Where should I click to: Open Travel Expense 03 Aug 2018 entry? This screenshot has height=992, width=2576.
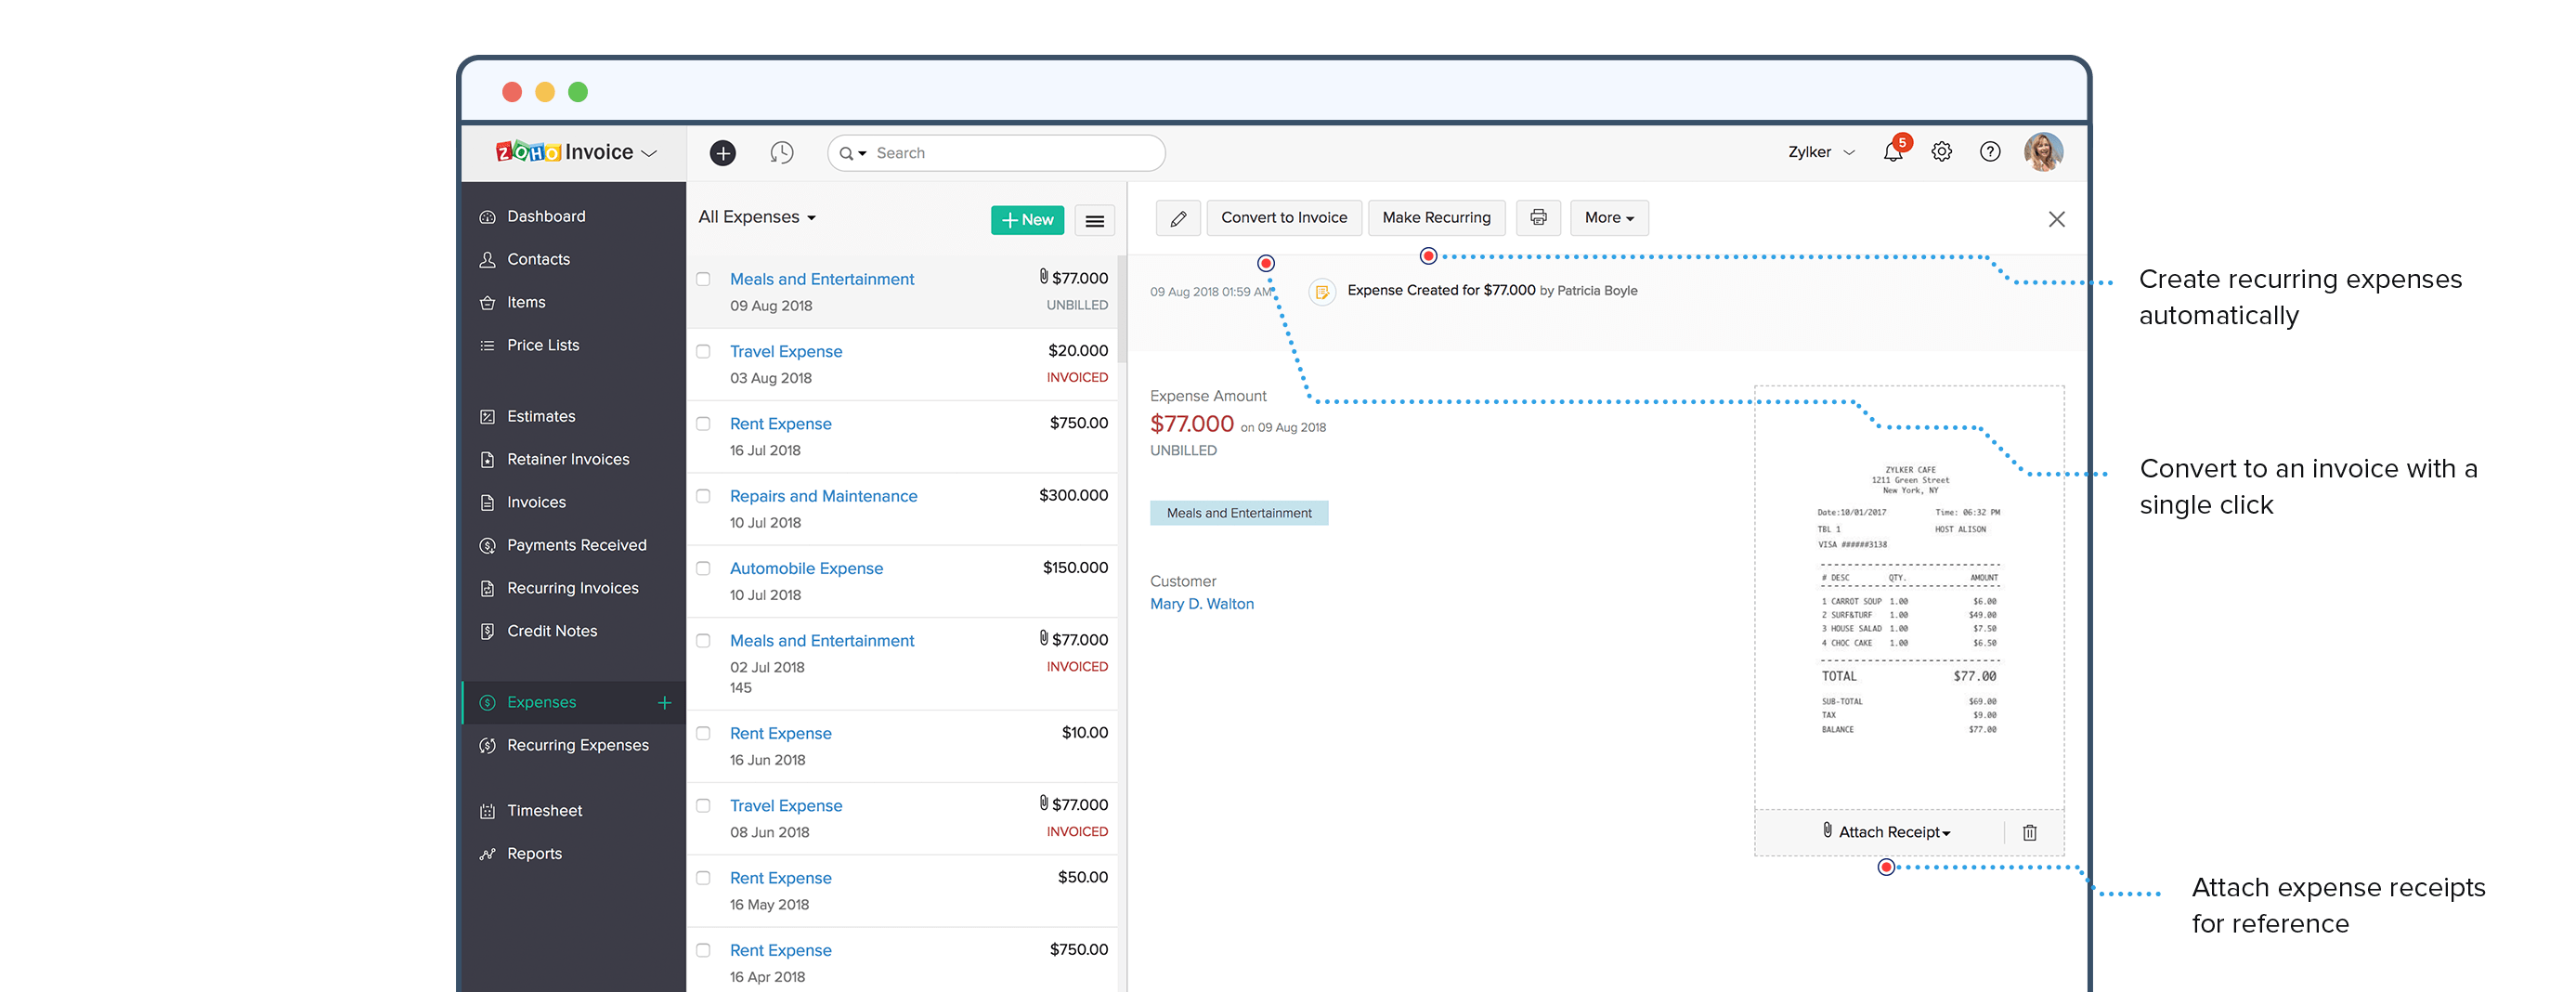click(x=786, y=352)
